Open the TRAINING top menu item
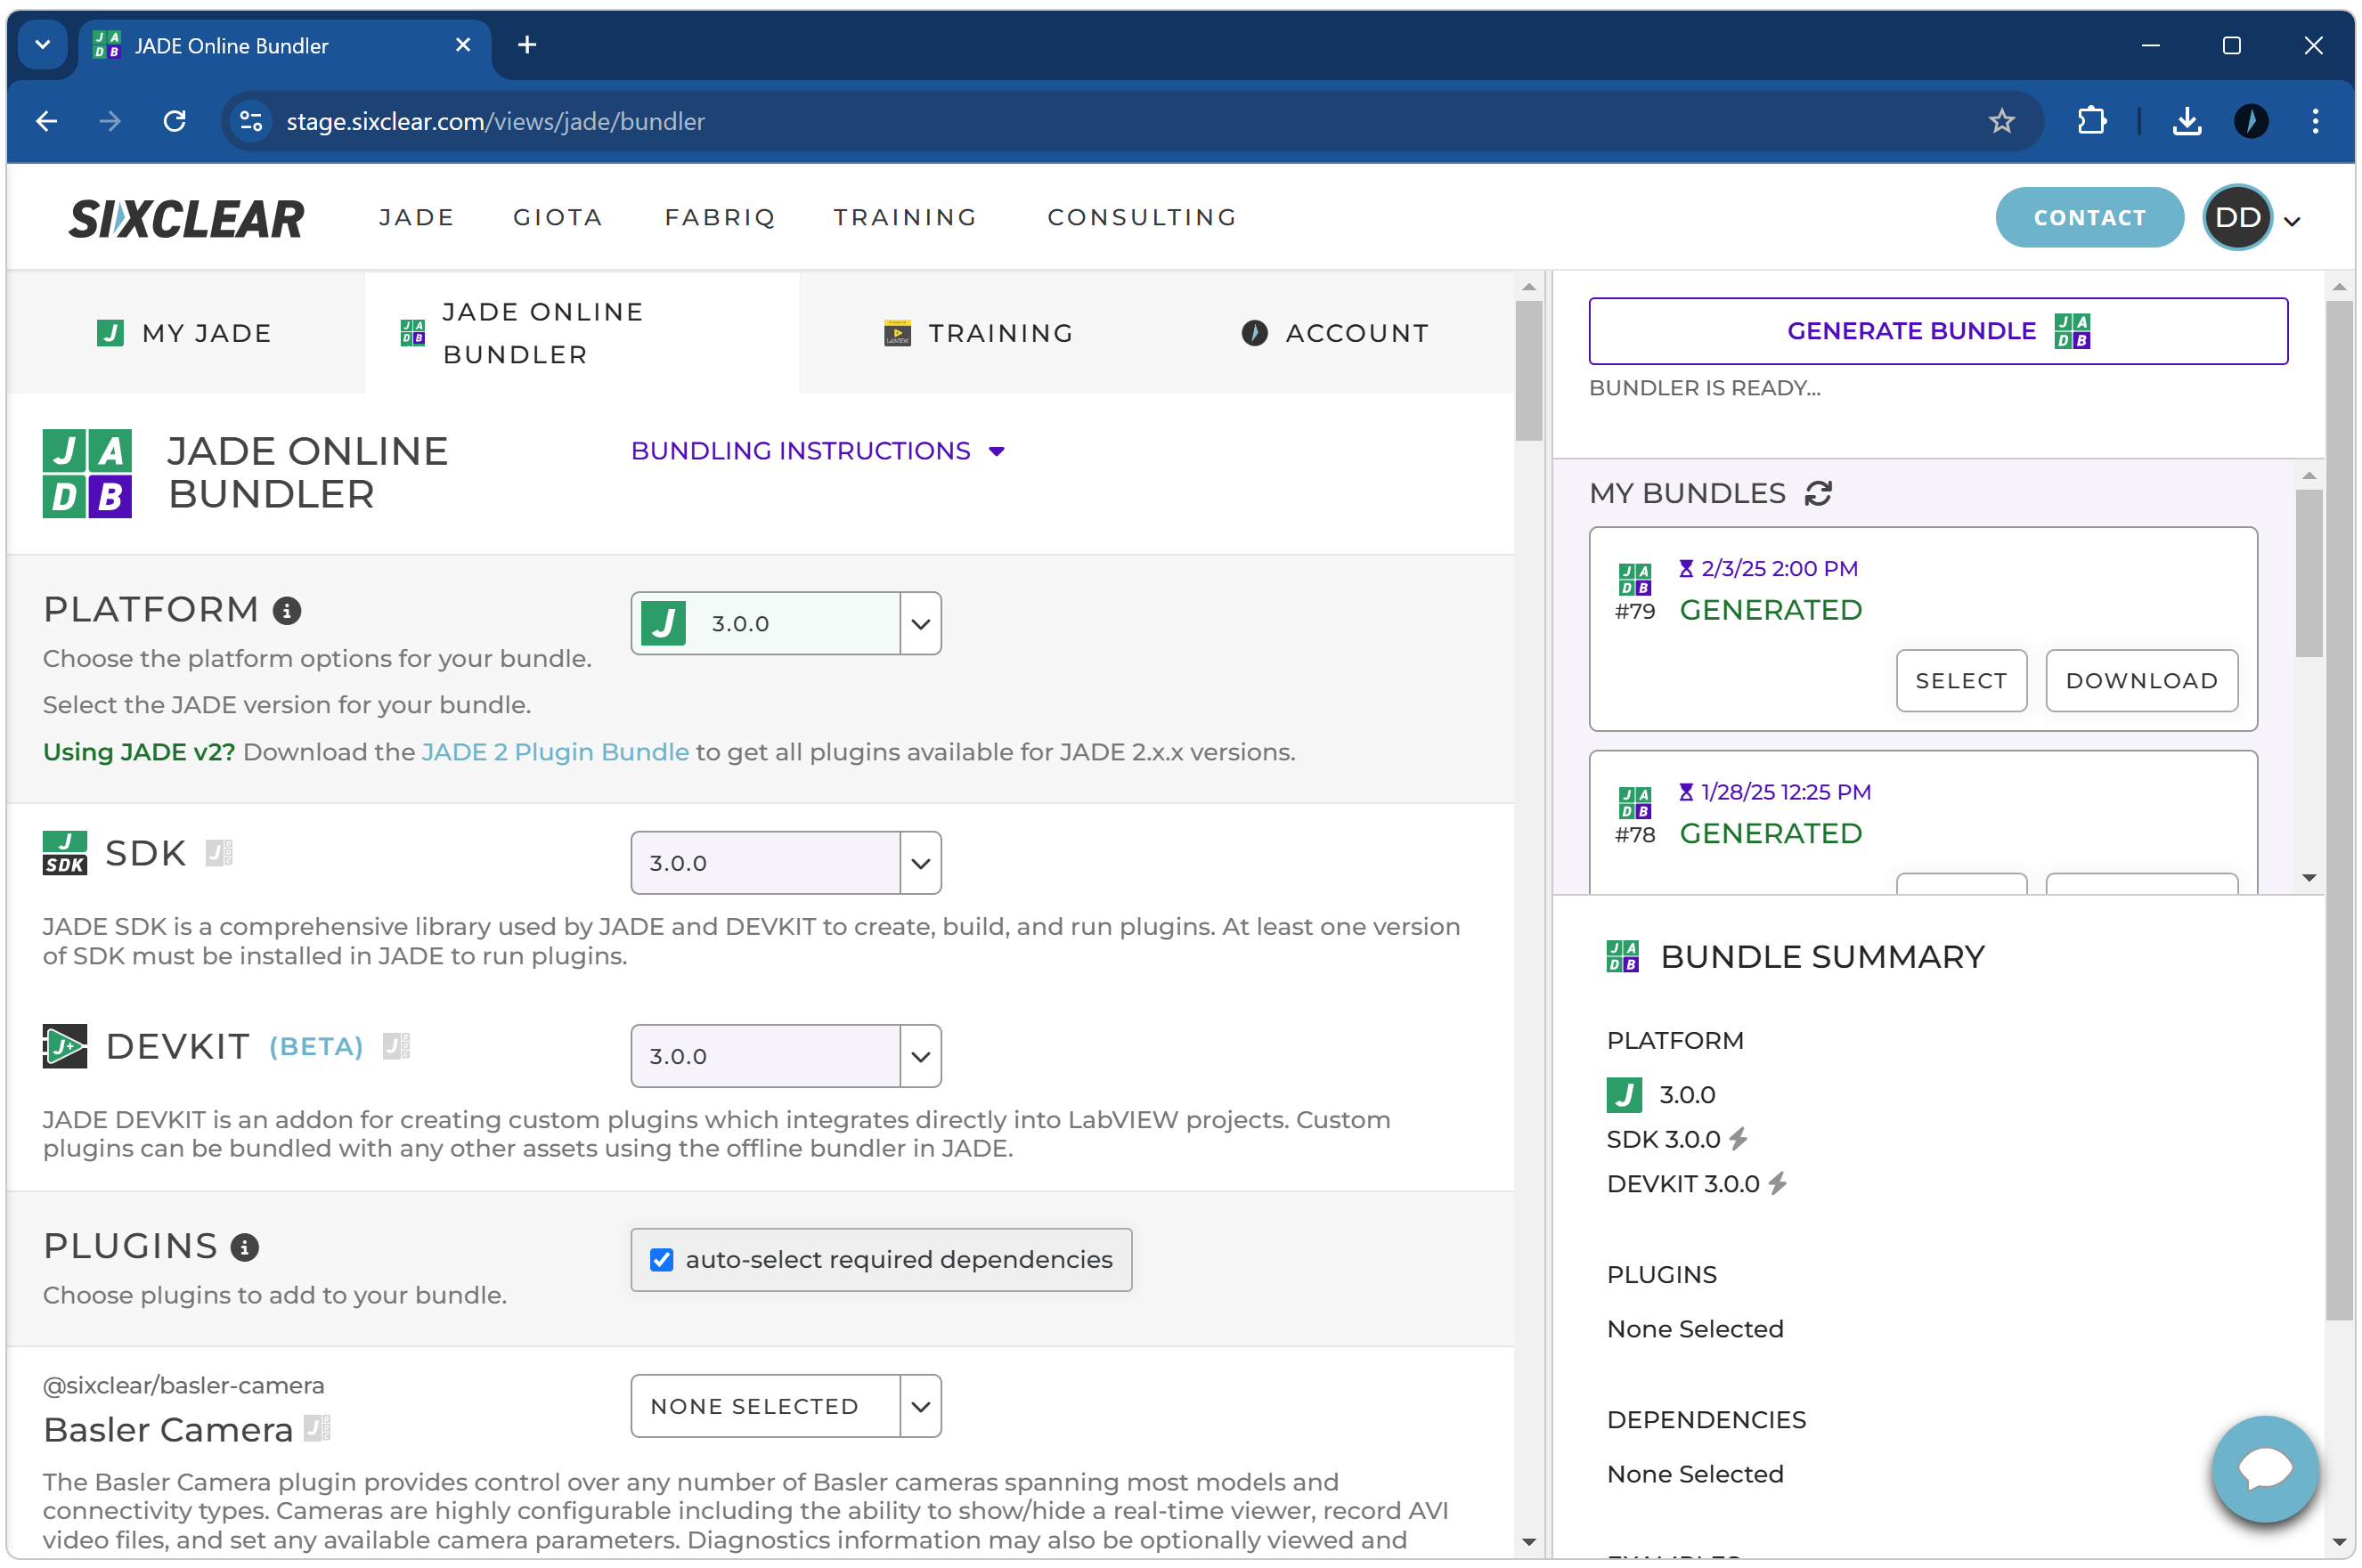2362x1568 pixels. [905, 217]
